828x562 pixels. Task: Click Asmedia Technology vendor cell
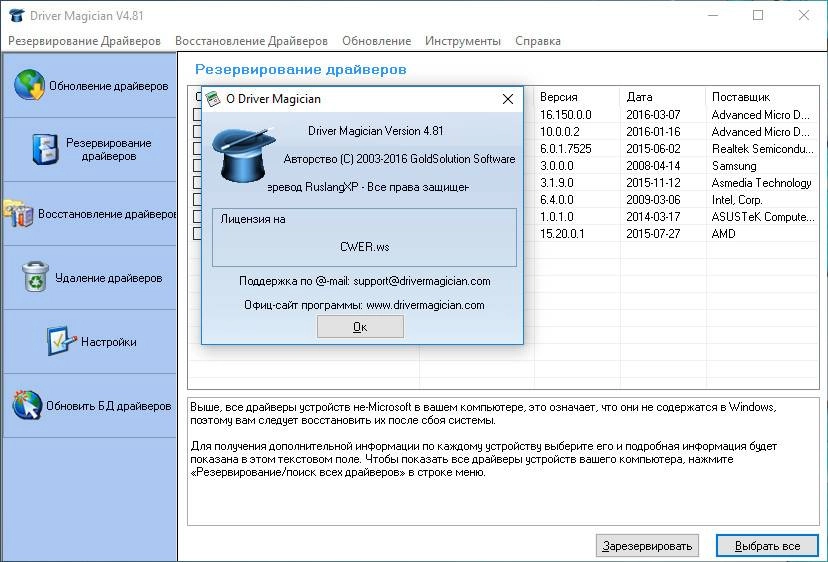(761, 183)
